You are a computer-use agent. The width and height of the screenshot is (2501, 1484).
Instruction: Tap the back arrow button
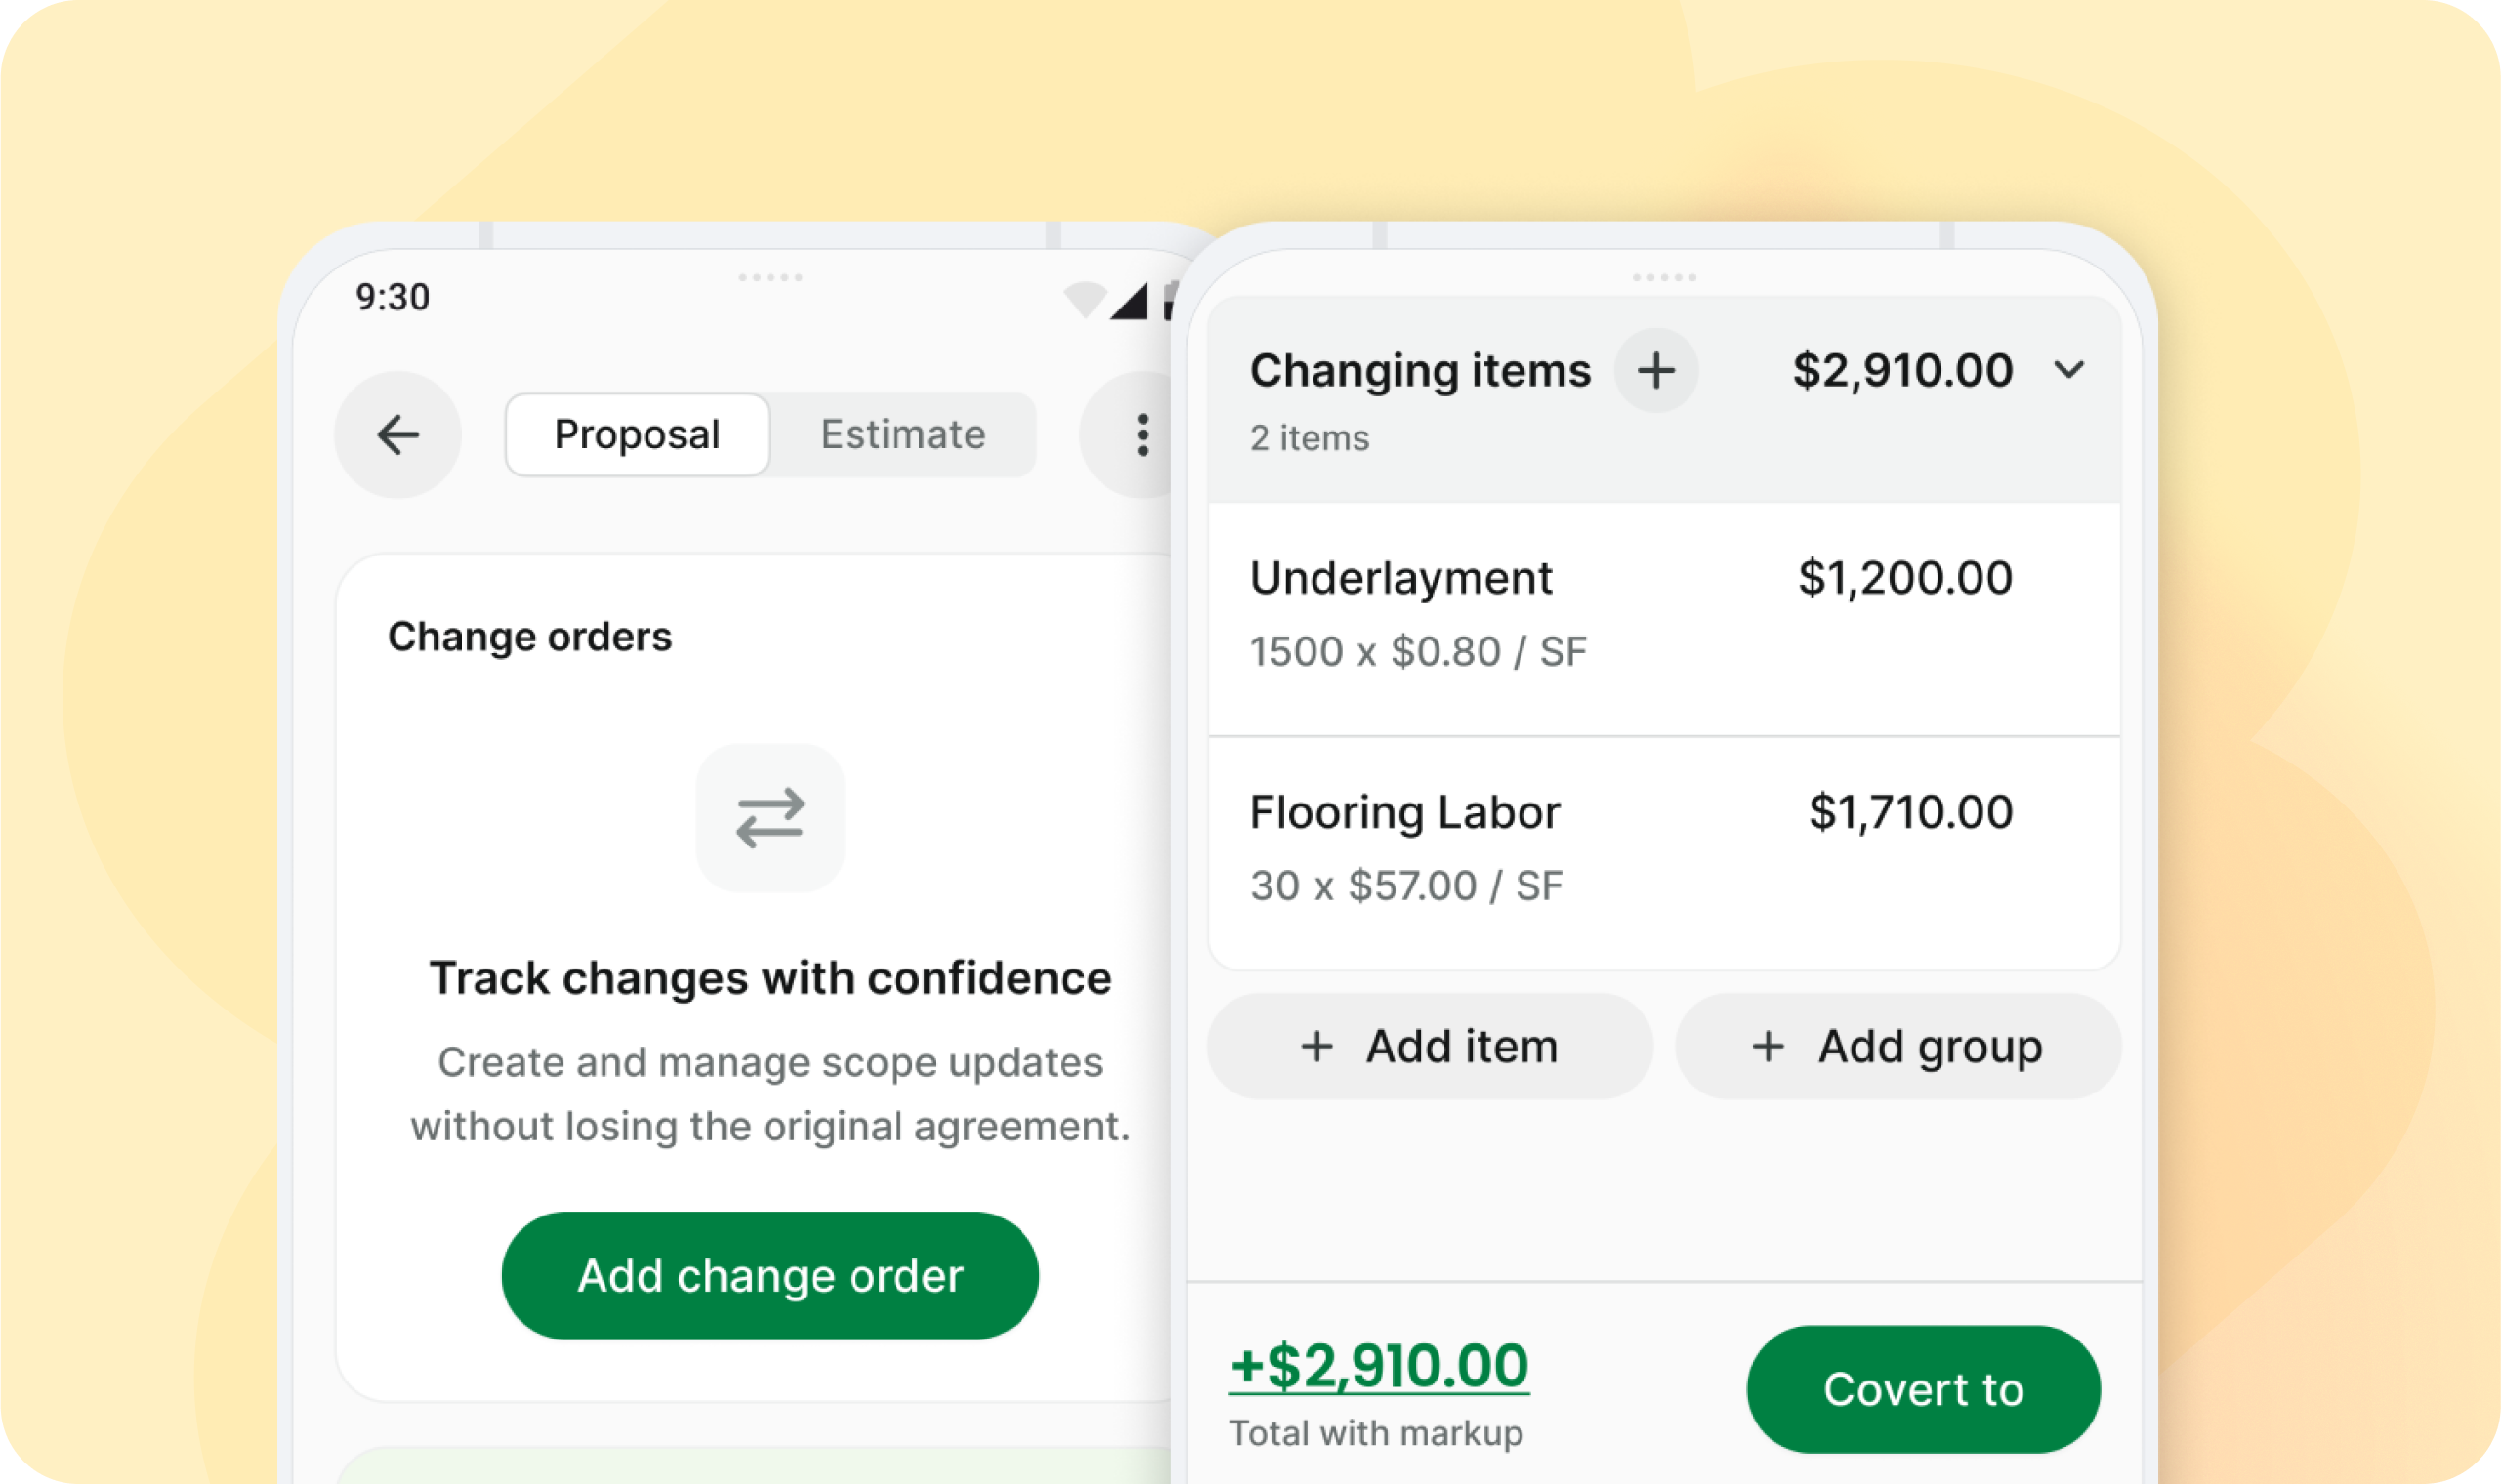[397, 435]
